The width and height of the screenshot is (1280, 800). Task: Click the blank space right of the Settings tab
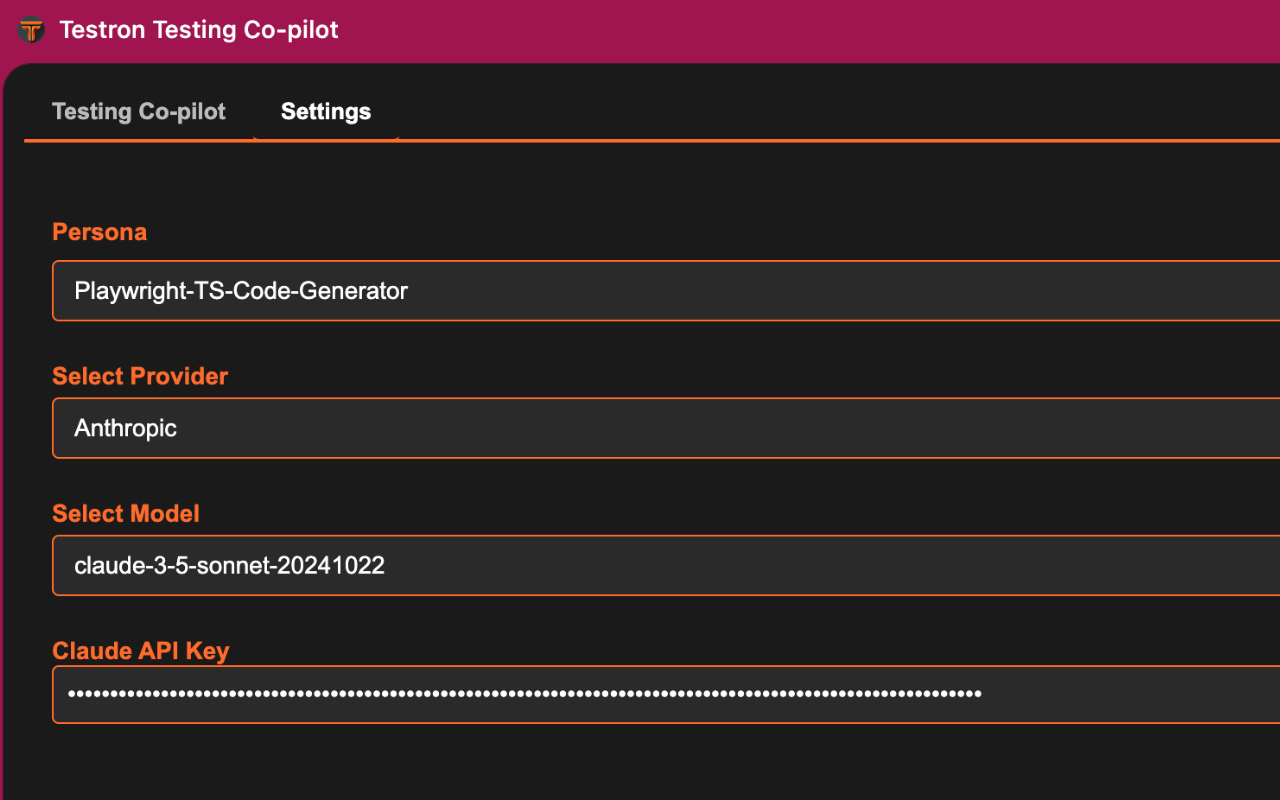(800, 105)
